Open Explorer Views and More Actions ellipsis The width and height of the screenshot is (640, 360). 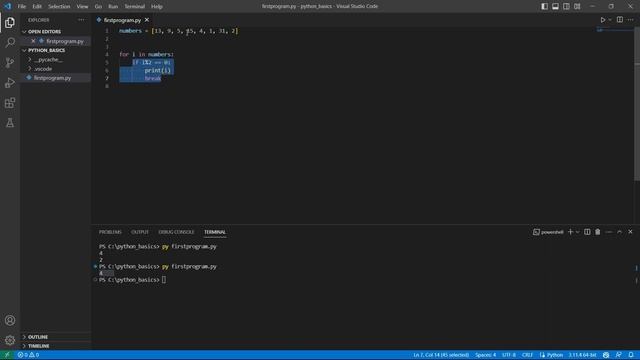pyautogui.click(x=81, y=20)
